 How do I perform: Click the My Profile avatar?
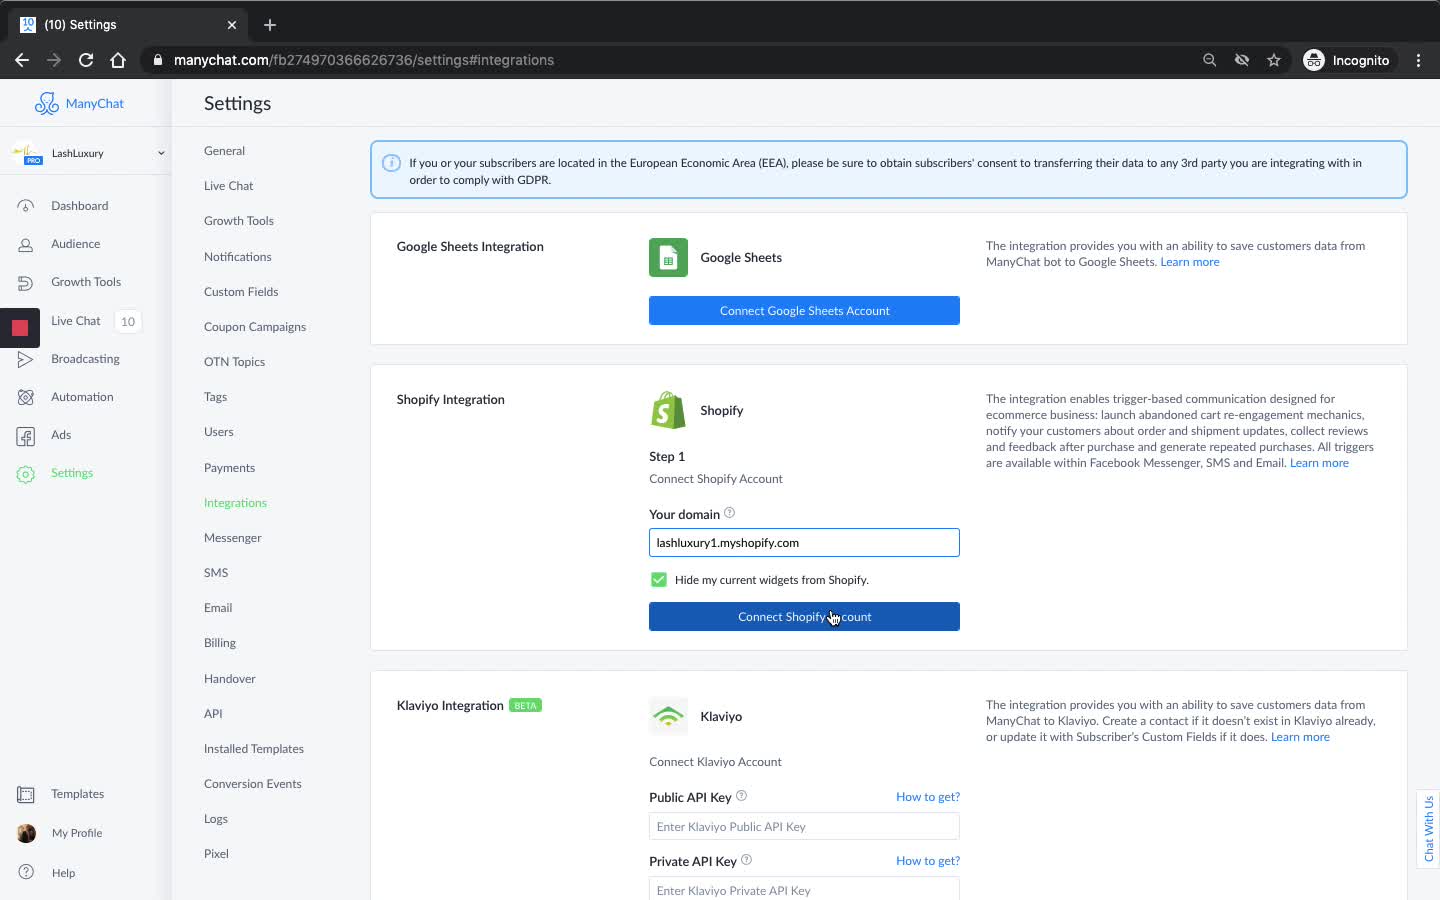26,833
